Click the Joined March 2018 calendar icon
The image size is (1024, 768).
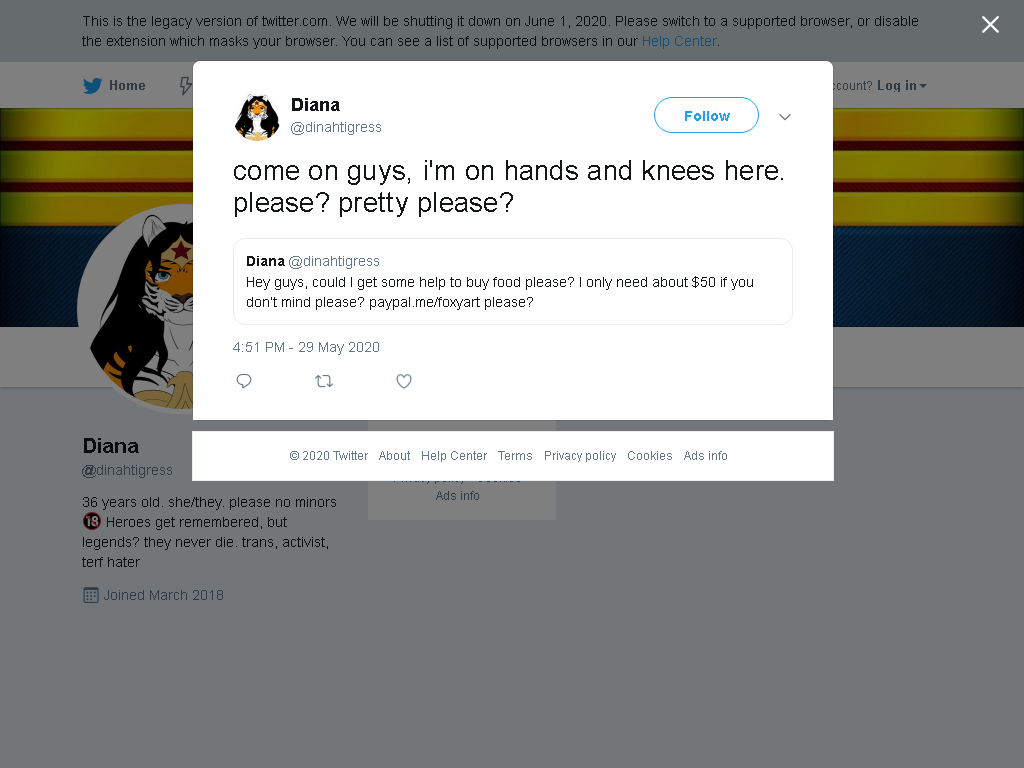pos(91,595)
